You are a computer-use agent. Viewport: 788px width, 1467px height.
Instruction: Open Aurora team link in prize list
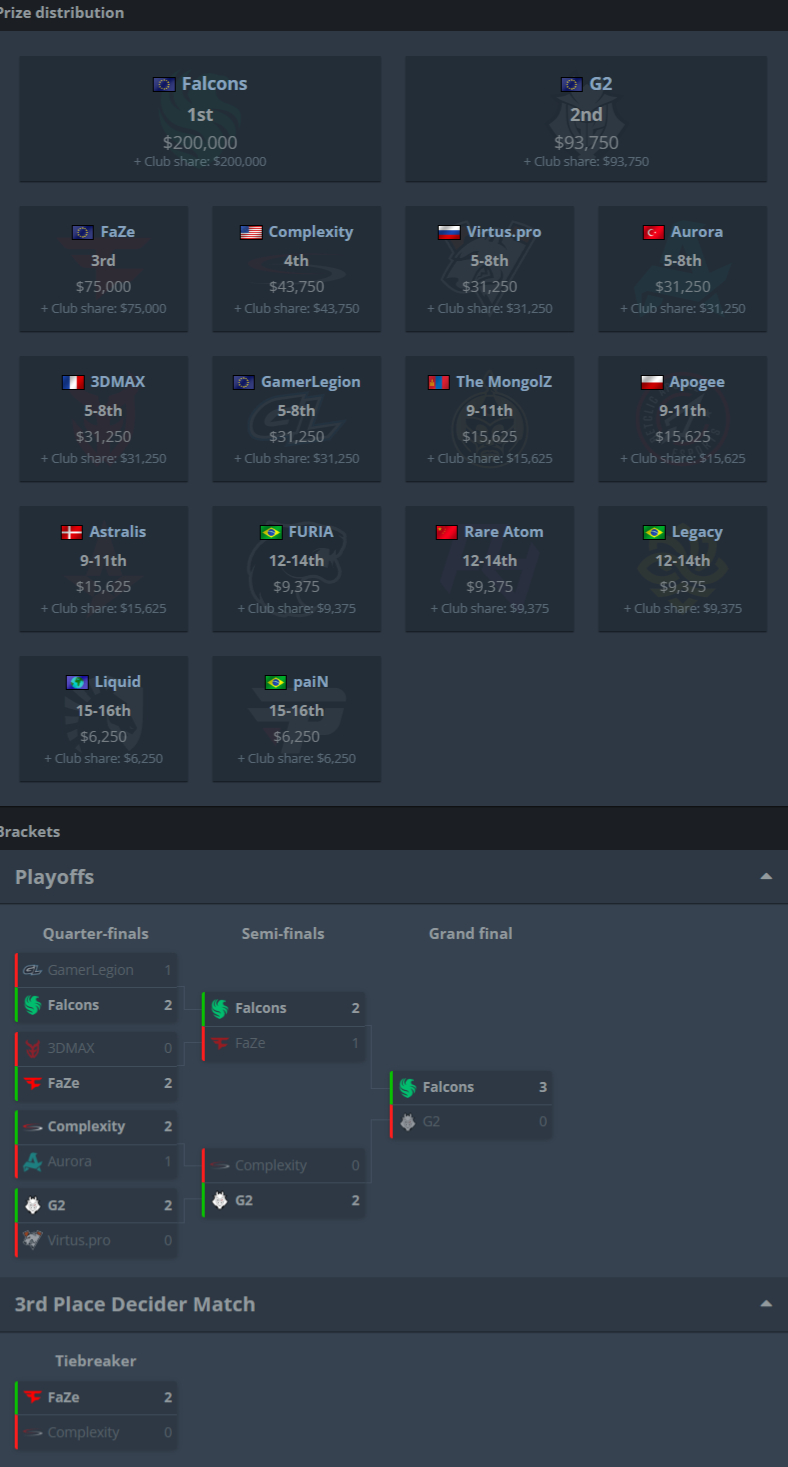coord(697,232)
